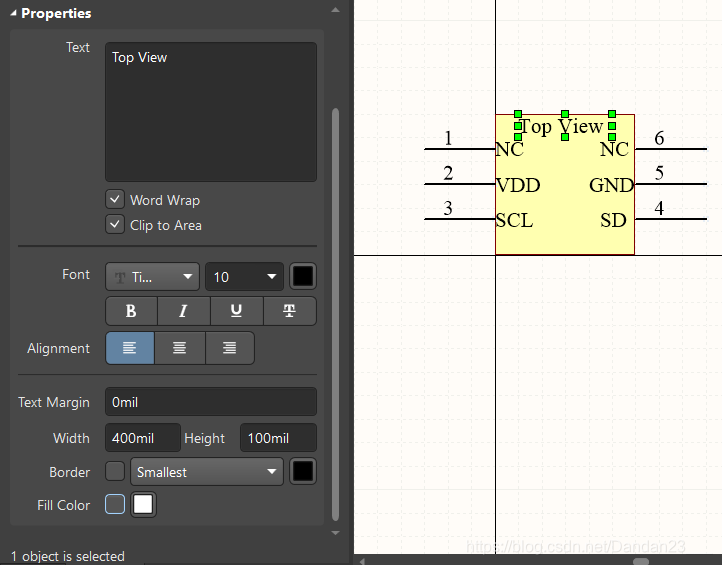Enable the Fill Color checkbox
The height and width of the screenshot is (565, 722).
115,505
